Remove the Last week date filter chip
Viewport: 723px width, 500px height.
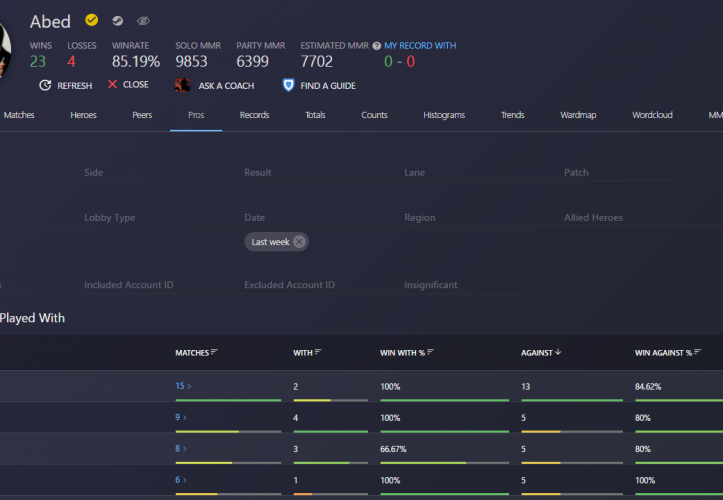pos(299,242)
